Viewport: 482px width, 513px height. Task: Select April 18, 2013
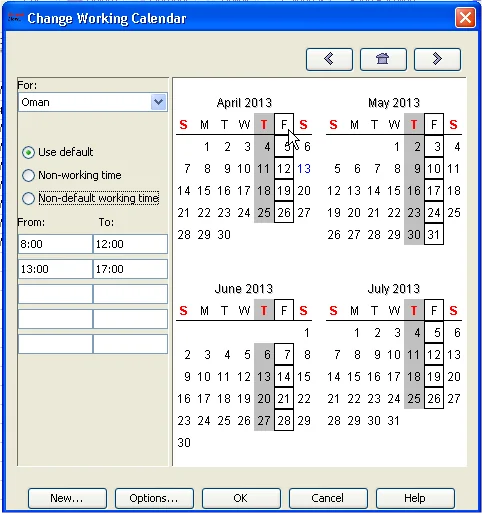pyautogui.click(x=264, y=191)
